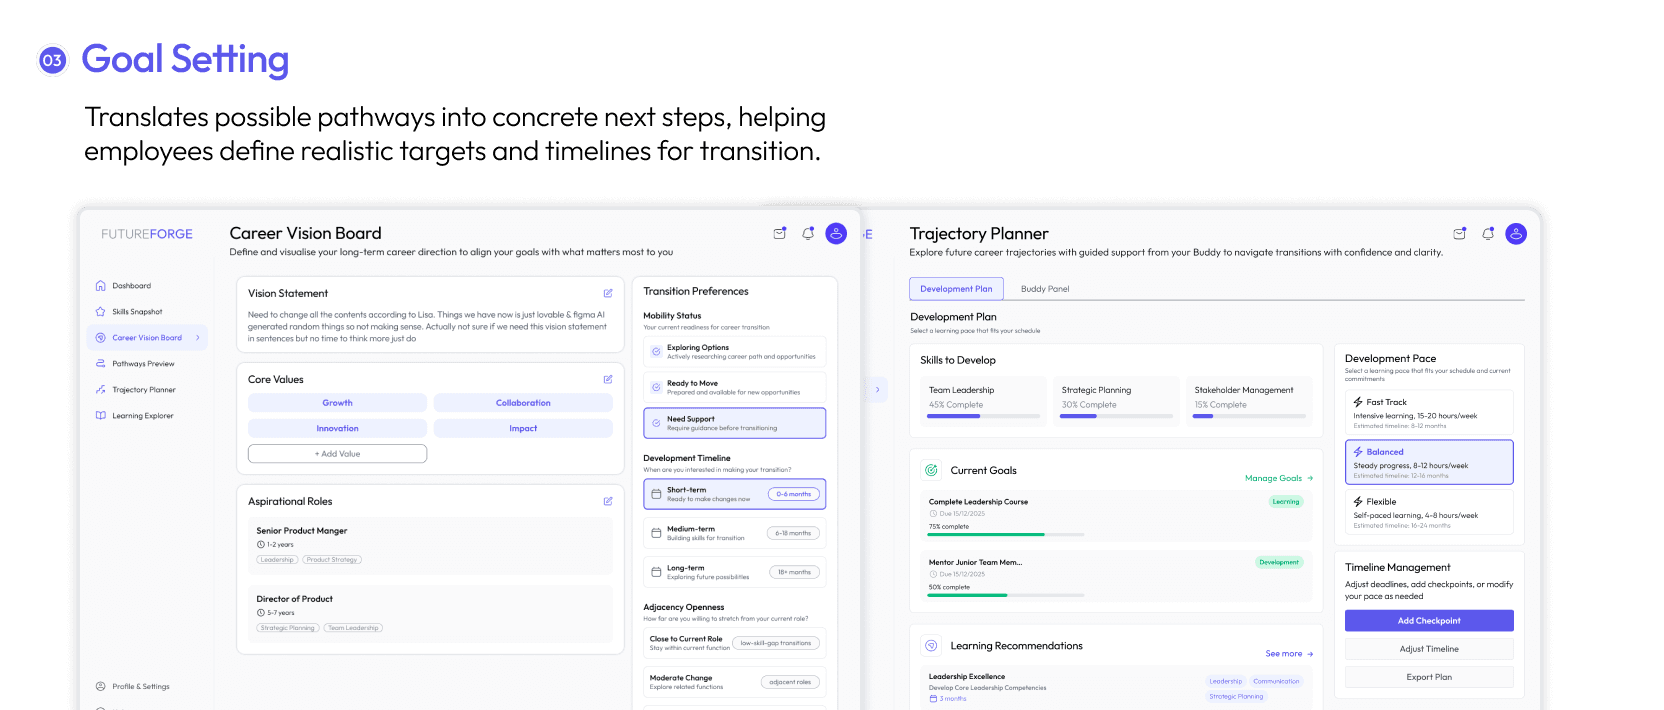1664x710 pixels.
Task: Open Skills Snapshot in sidebar
Action: 137,312
